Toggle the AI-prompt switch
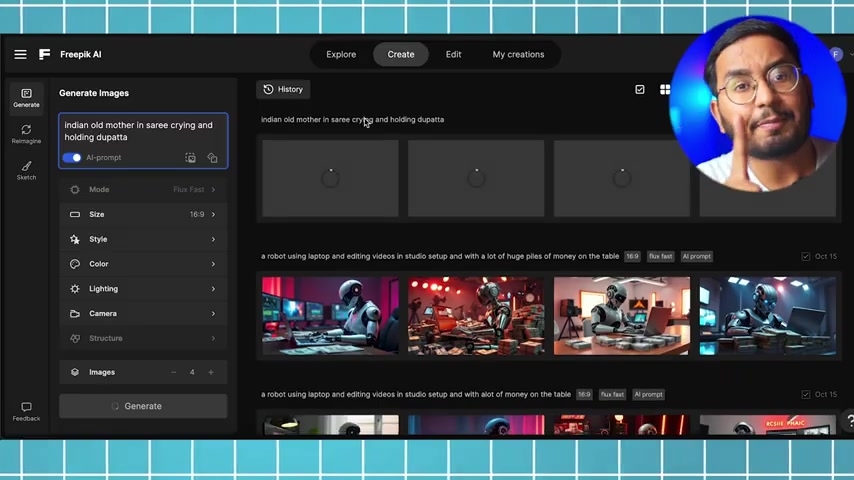The image size is (854, 480). [x=71, y=158]
